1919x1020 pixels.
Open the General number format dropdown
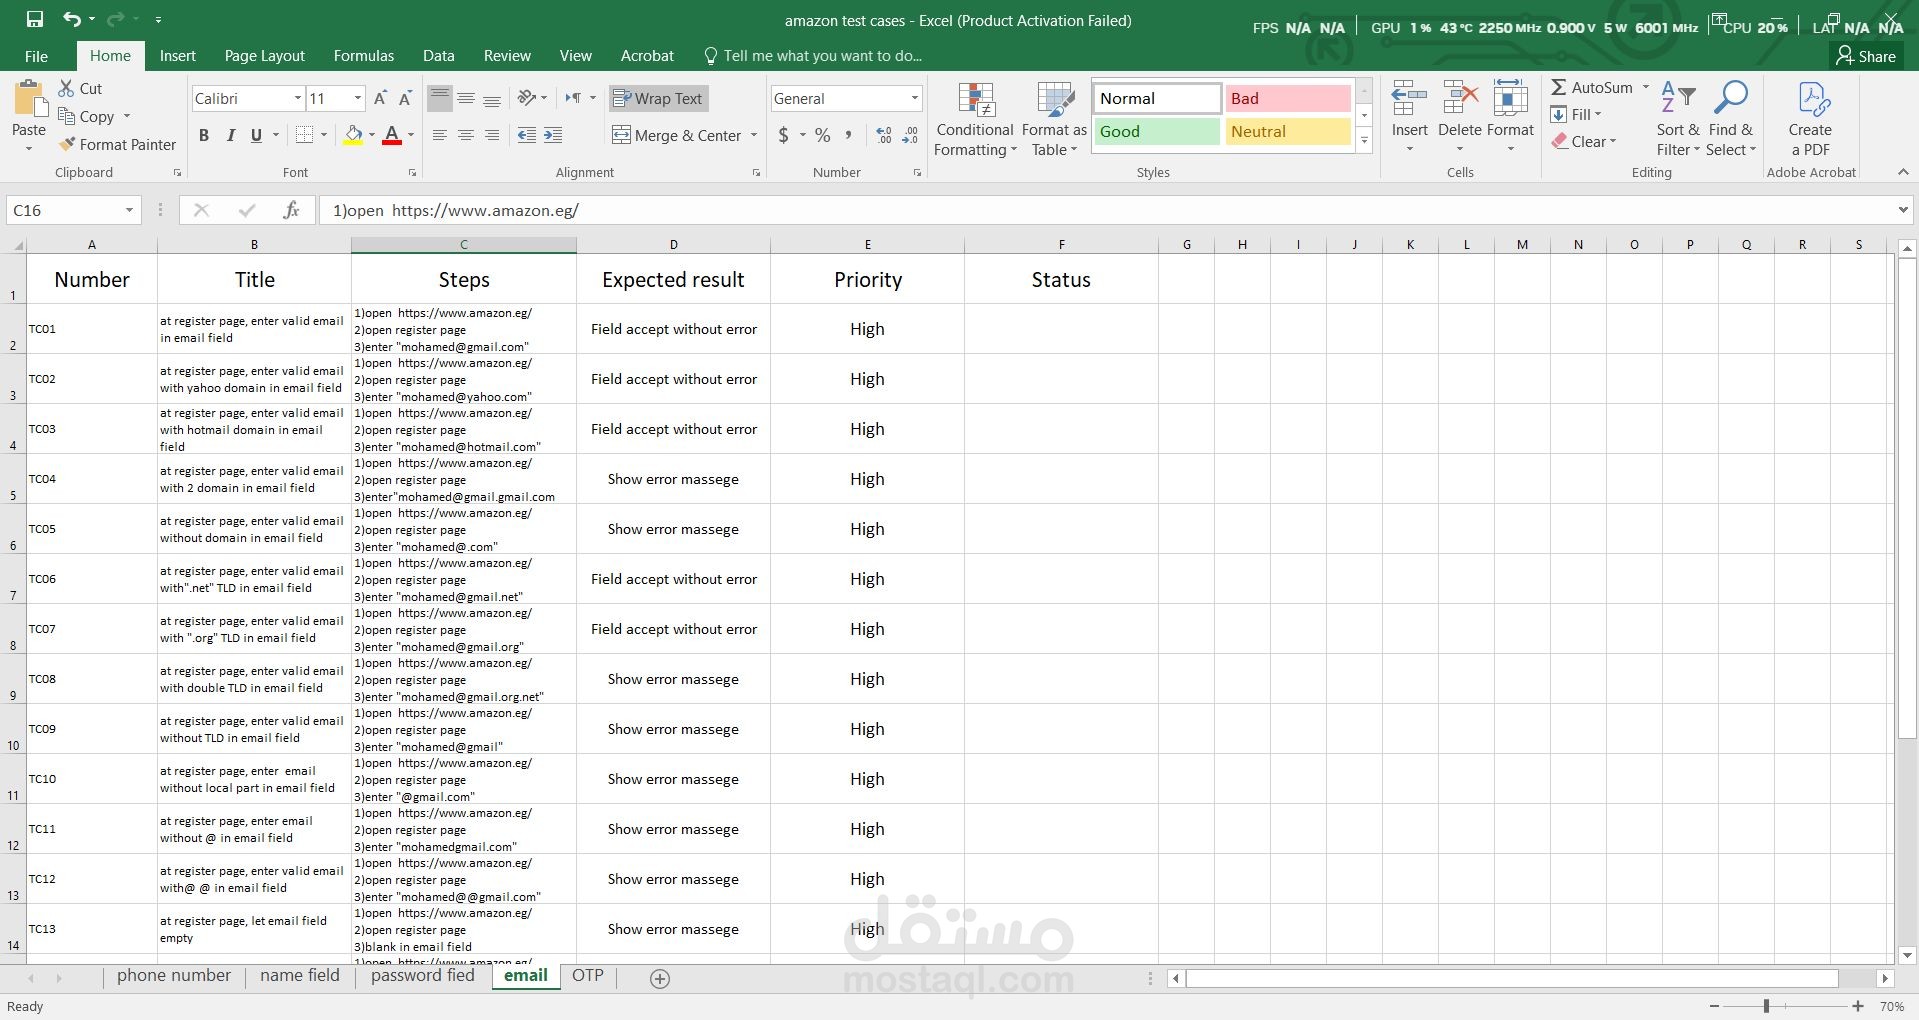[914, 98]
